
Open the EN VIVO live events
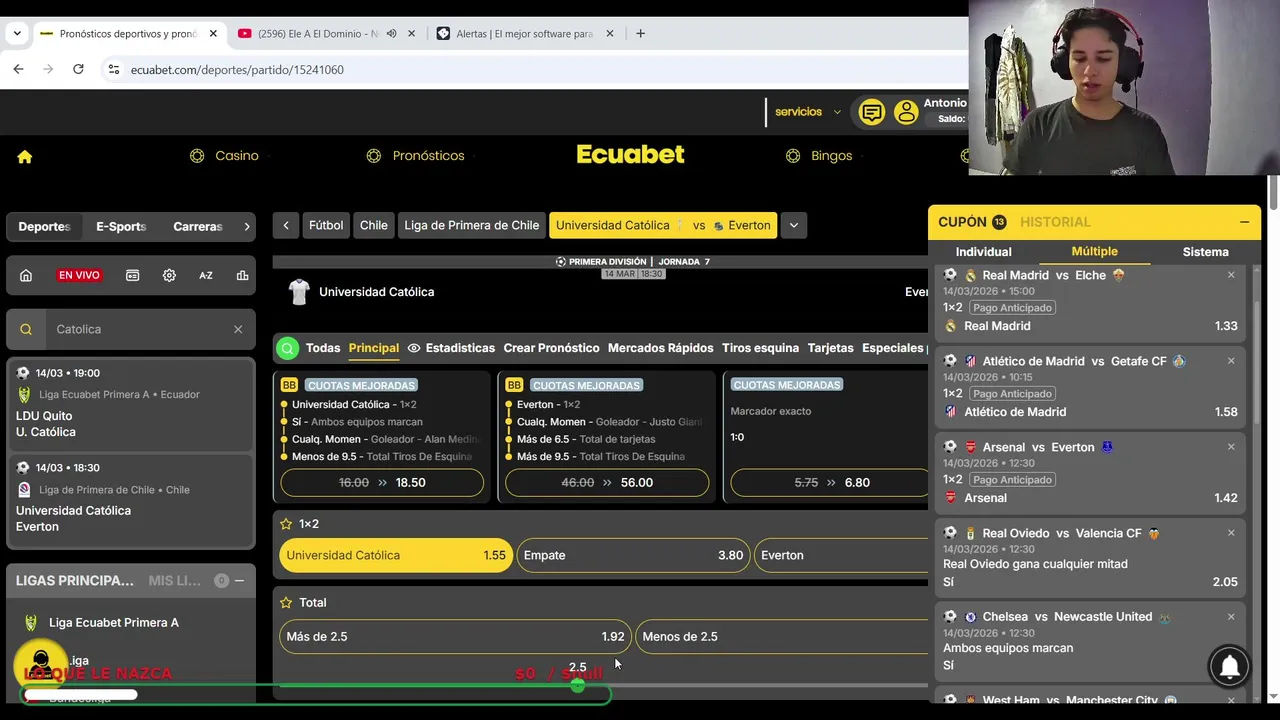pyautogui.click(x=79, y=275)
